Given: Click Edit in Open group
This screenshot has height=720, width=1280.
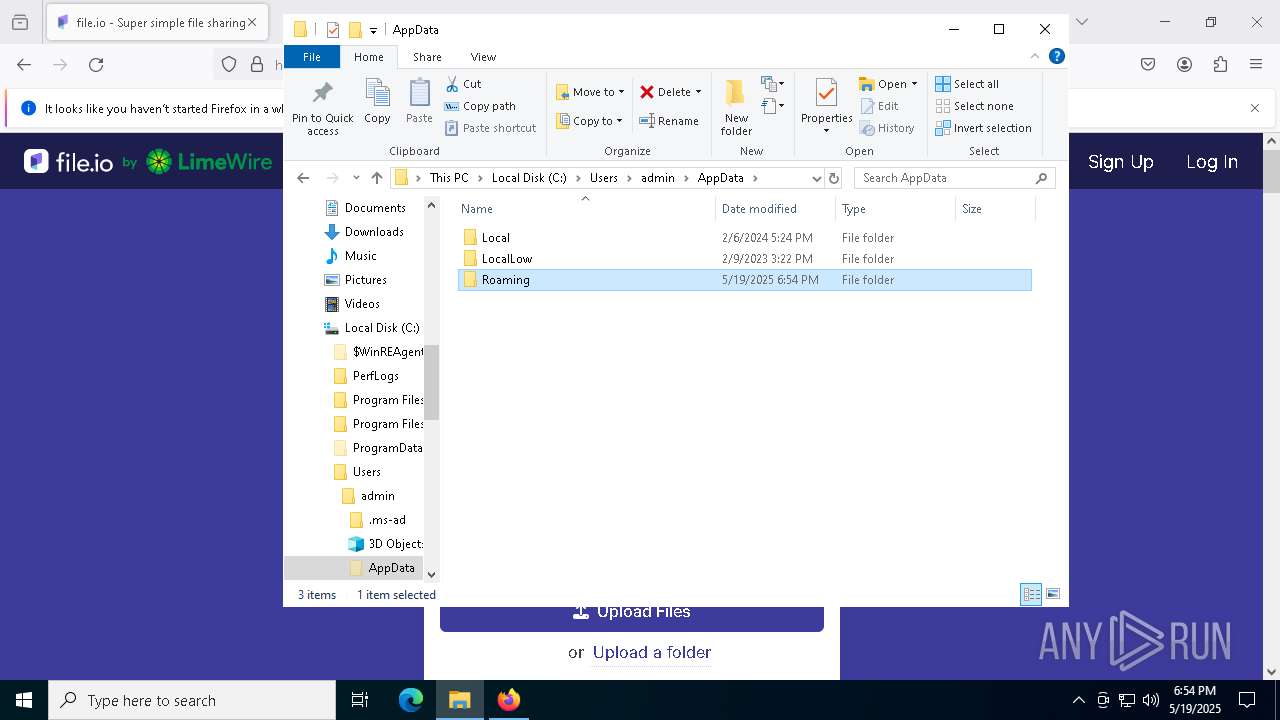Looking at the screenshot, I should coord(878,106).
